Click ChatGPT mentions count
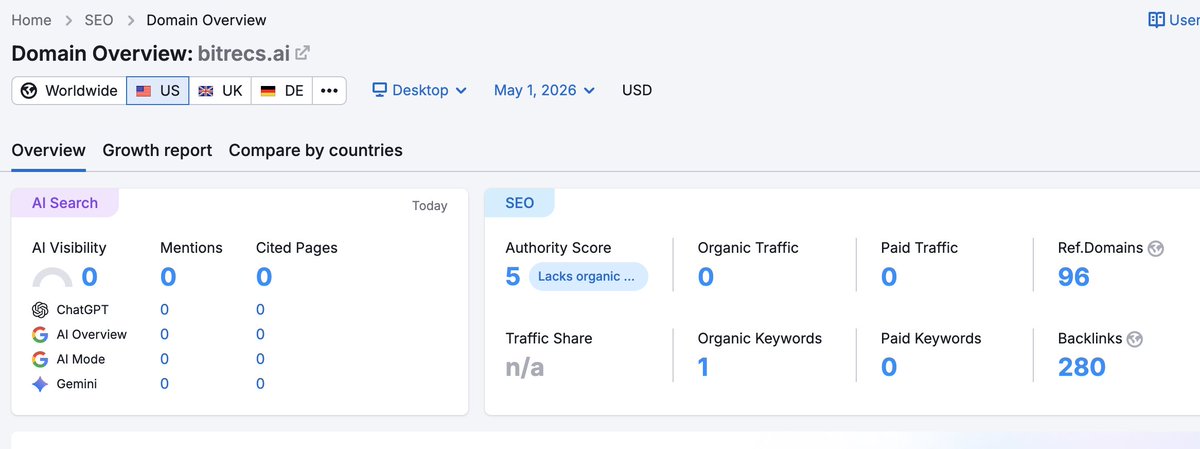1200x449 pixels. pos(164,310)
